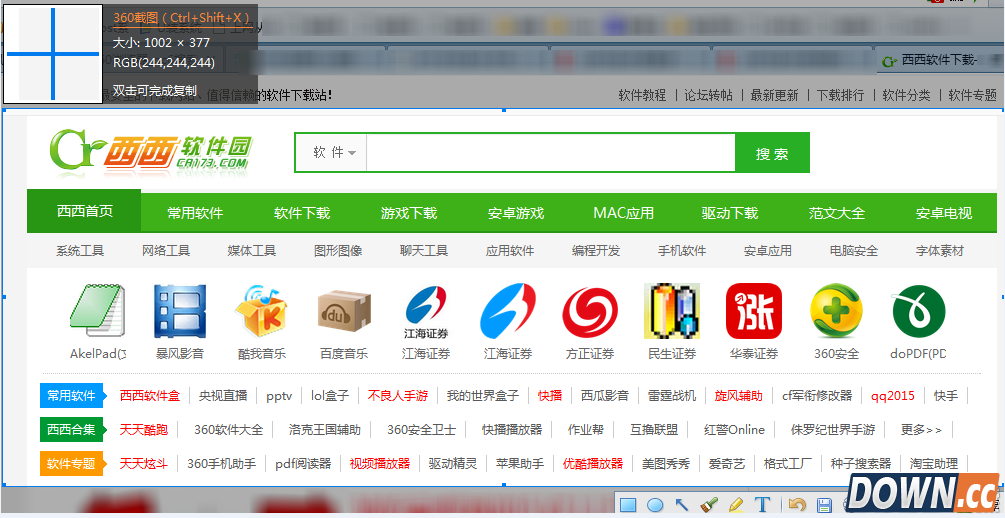Click the green 西西合集 label
1005x518 pixels.
tap(71, 429)
